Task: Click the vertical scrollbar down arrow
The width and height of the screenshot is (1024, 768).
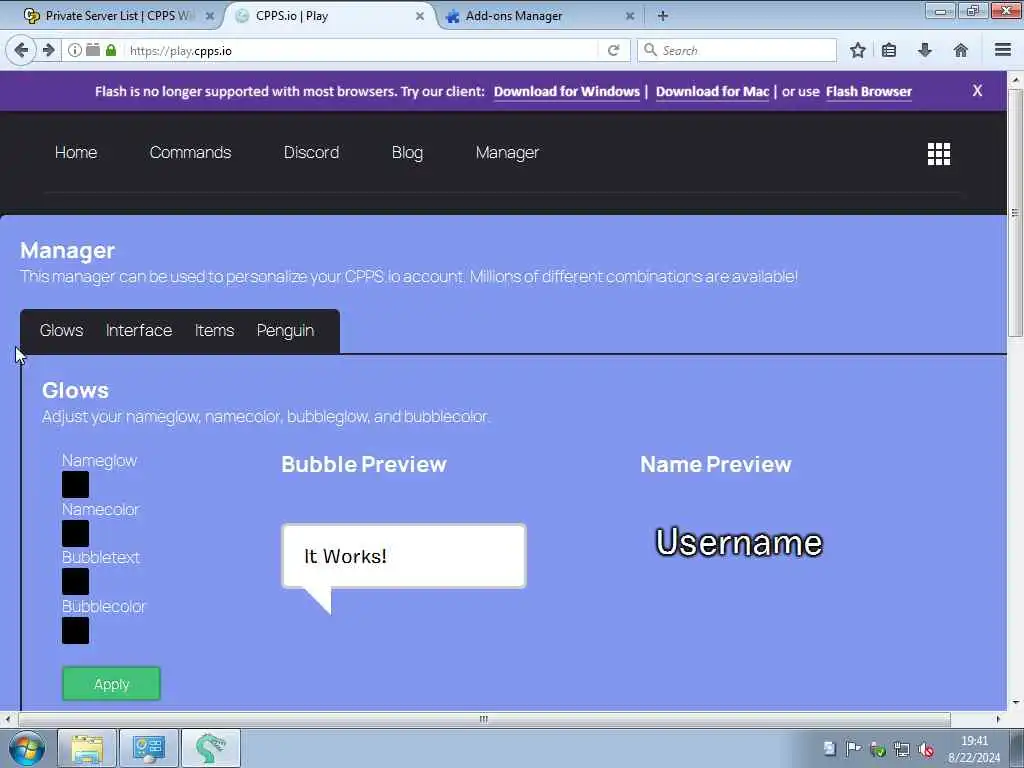Action: (1016, 703)
